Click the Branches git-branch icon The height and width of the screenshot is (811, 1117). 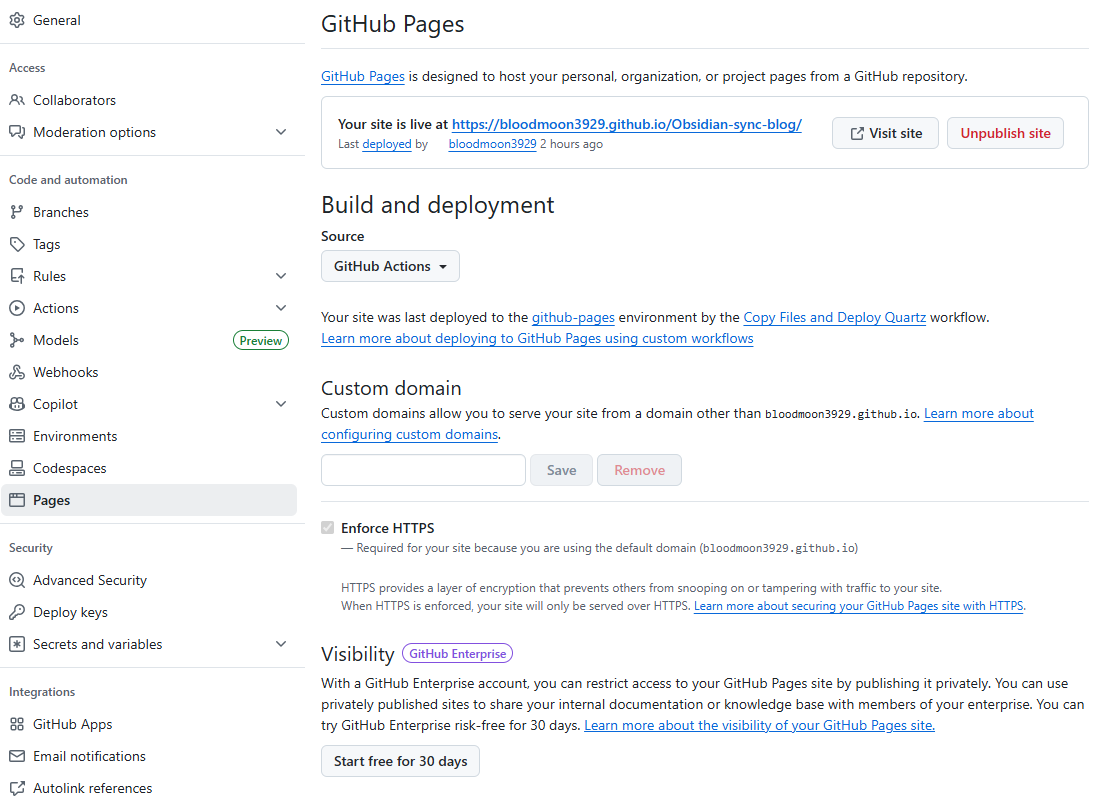point(17,212)
